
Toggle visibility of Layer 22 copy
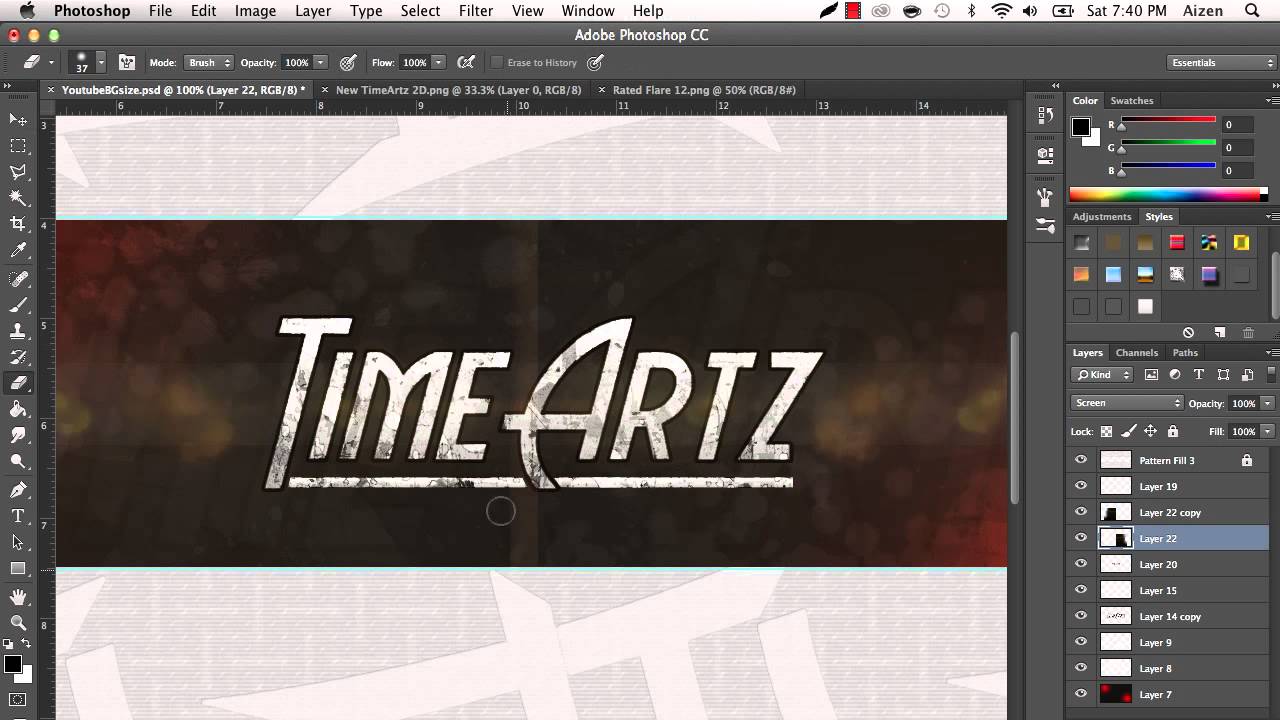click(1081, 512)
